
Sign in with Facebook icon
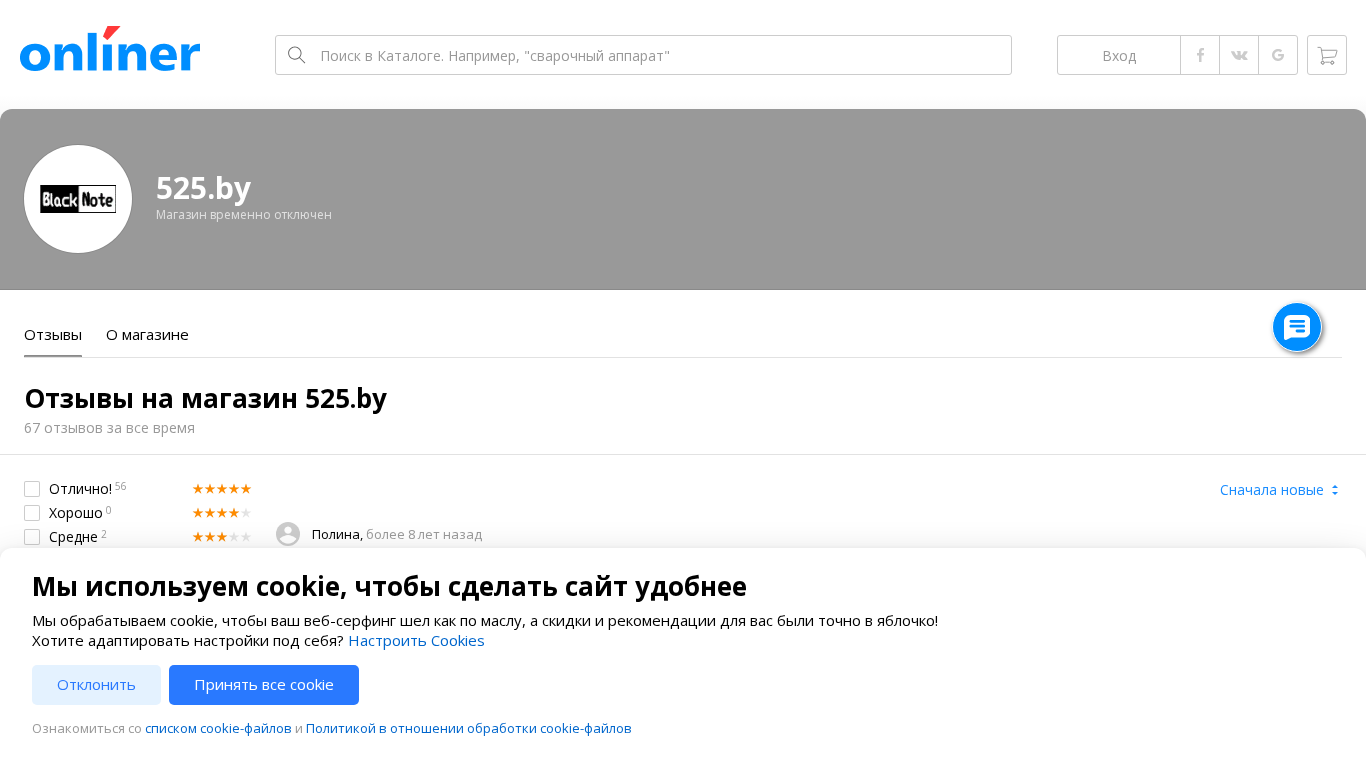pyautogui.click(x=1200, y=55)
